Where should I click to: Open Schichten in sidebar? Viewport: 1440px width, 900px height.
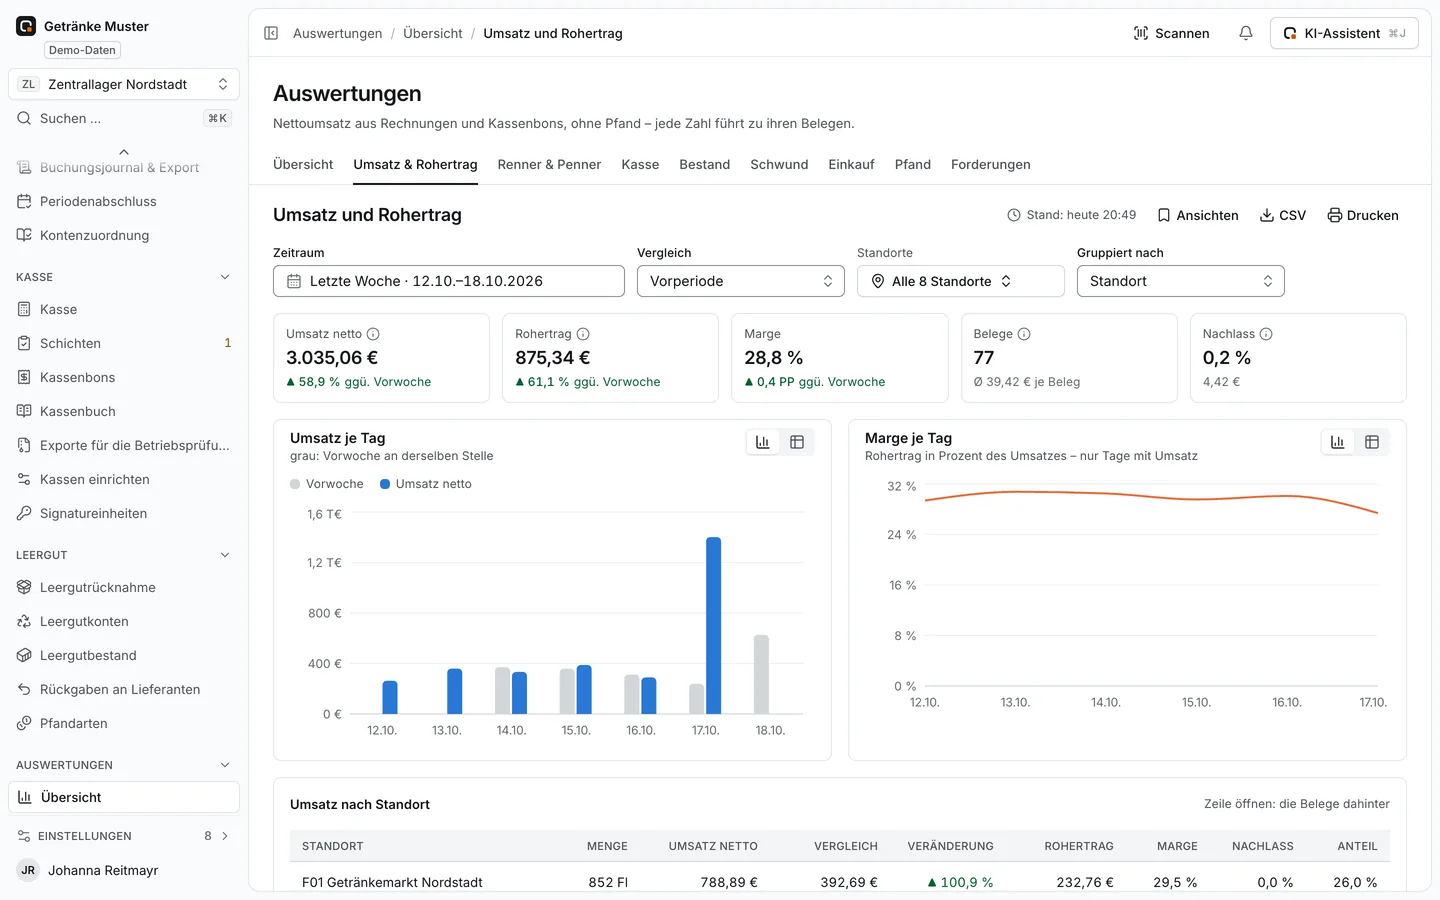click(x=124, y=343)
